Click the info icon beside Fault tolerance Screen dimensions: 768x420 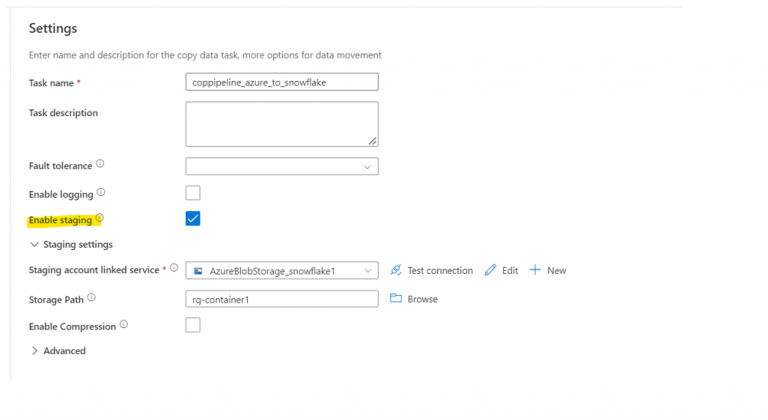(x=100, y=164)
